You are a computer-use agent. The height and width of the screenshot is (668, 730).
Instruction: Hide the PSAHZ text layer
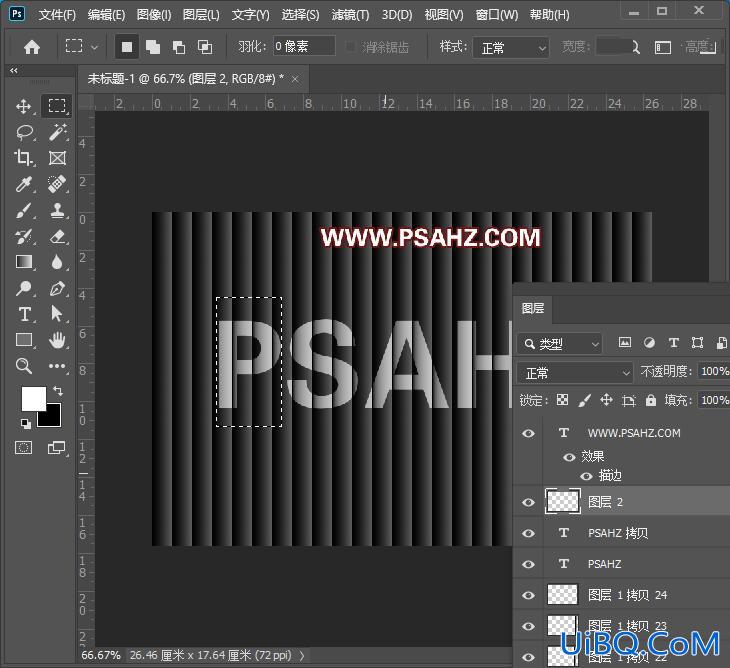coord(528,564)
